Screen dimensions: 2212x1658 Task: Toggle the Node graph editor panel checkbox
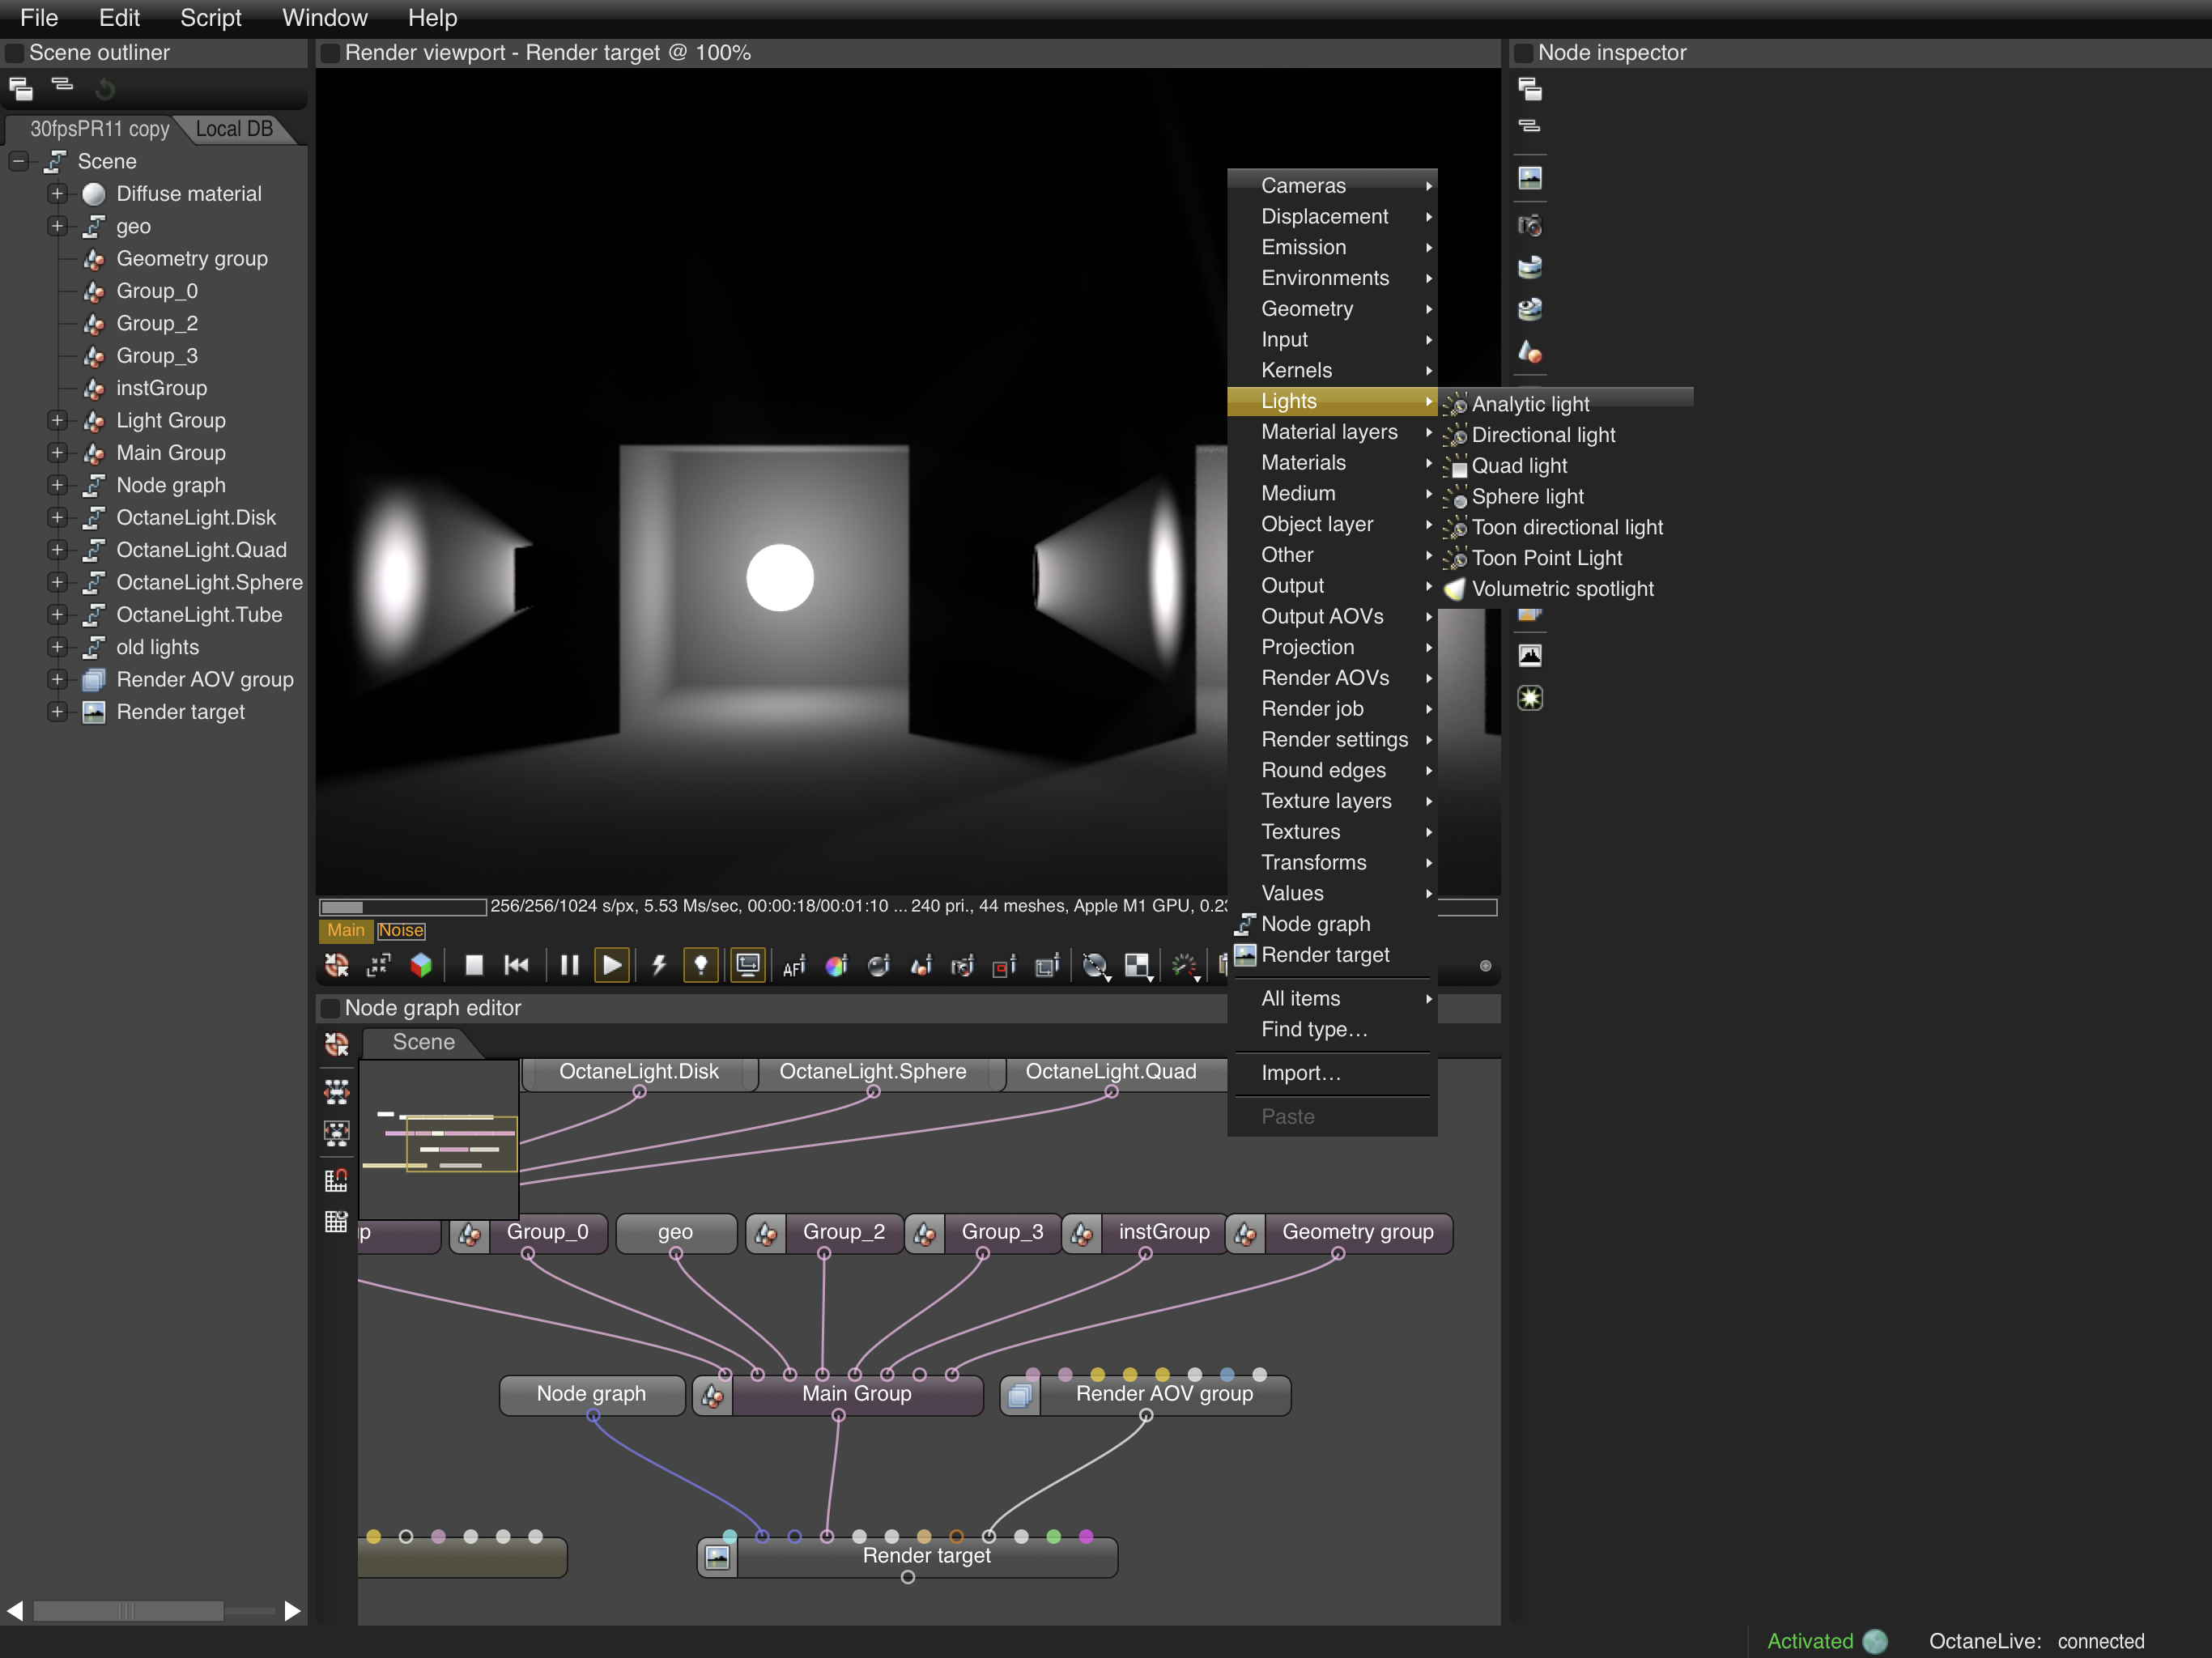click(330, 1008)
